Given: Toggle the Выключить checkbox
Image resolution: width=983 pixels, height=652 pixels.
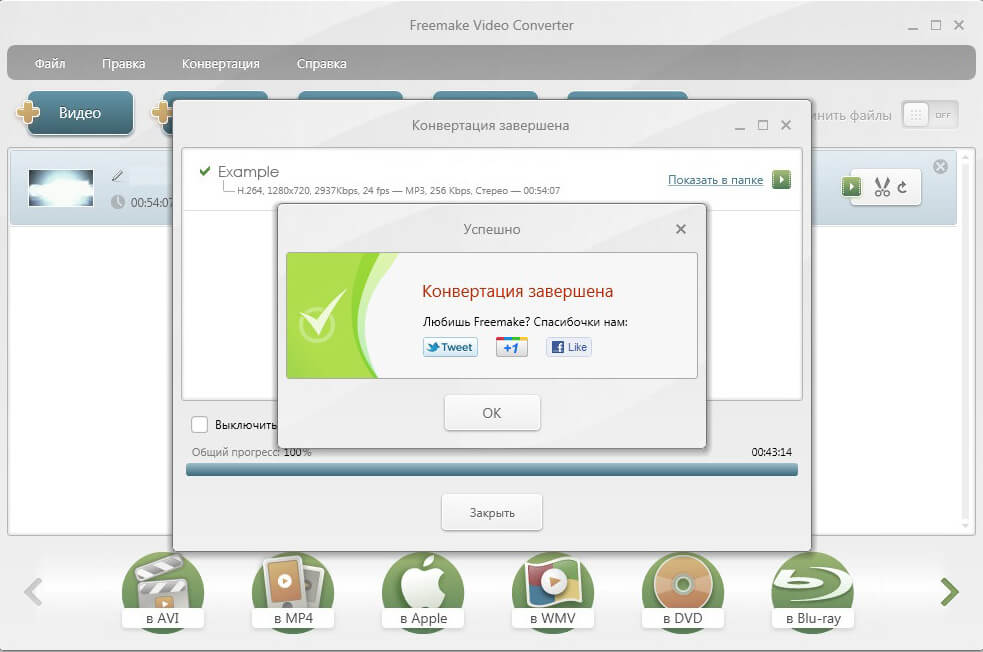Looking at the screenshot, I should coord(199,424).
